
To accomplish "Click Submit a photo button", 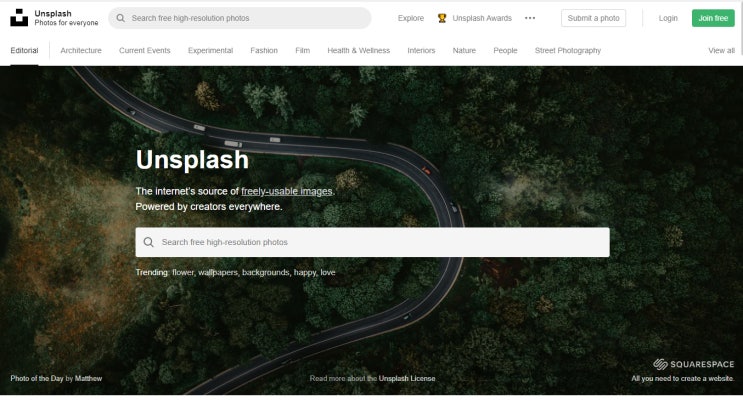I will (593, 18).
